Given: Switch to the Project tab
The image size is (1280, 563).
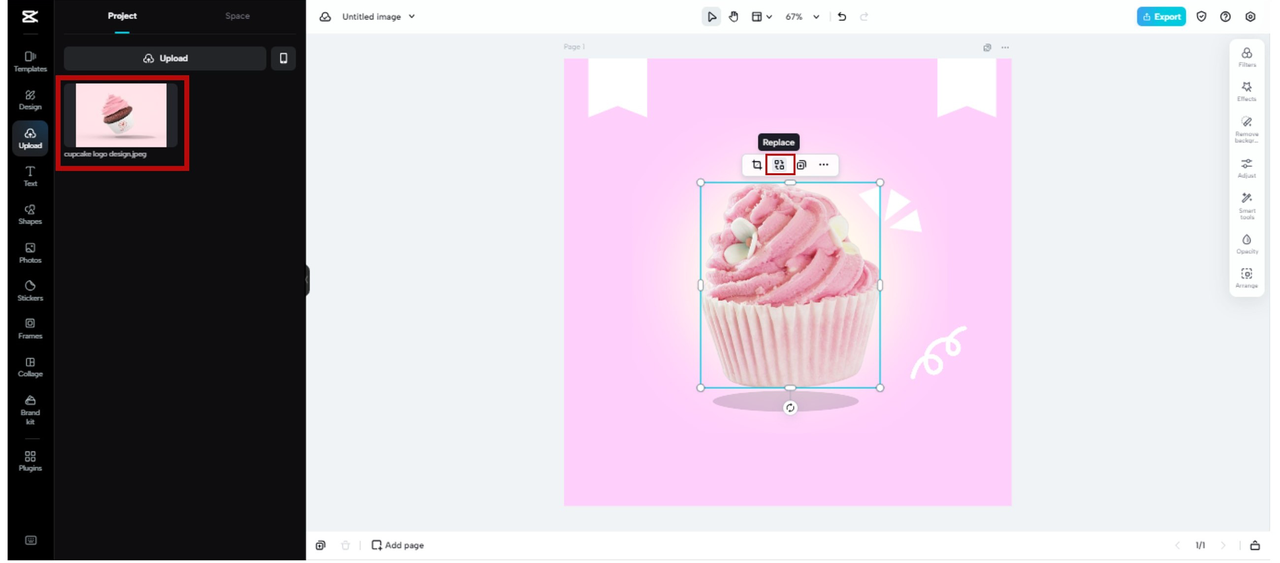Looking at the screenshot, I should point(122,16).
